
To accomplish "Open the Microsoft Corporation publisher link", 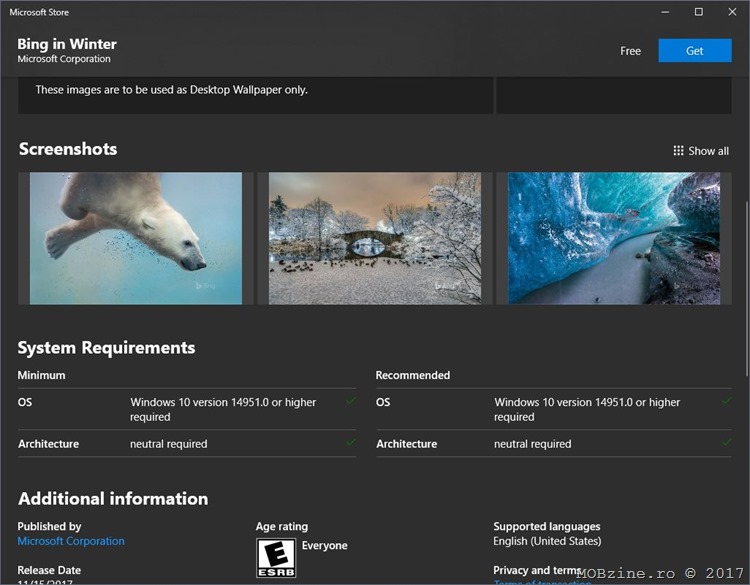I will click(71, 541).
